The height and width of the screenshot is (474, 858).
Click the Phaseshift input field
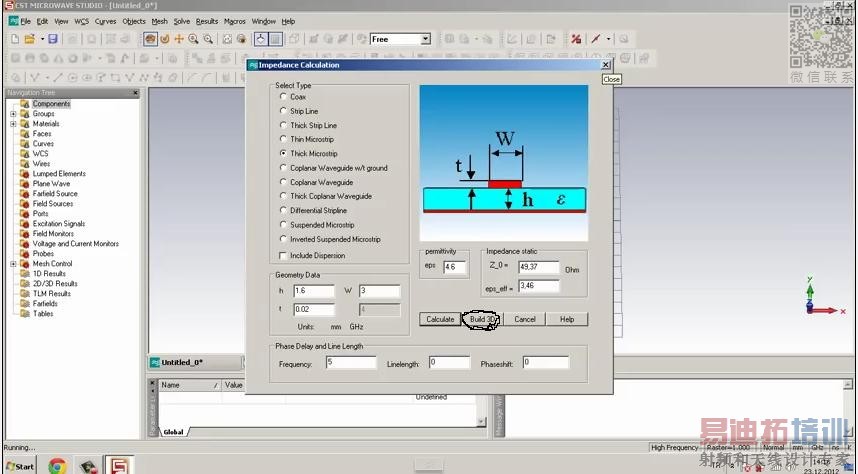[x=546, y=362]
